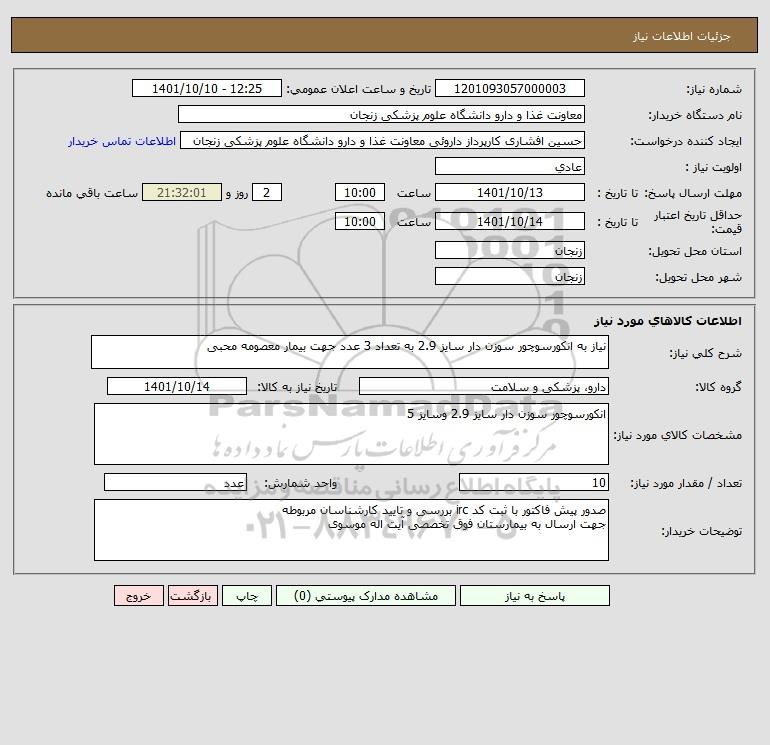Click the واحد شمارش field showing عدد
The image size is (770, 745).
click(175, 482)
